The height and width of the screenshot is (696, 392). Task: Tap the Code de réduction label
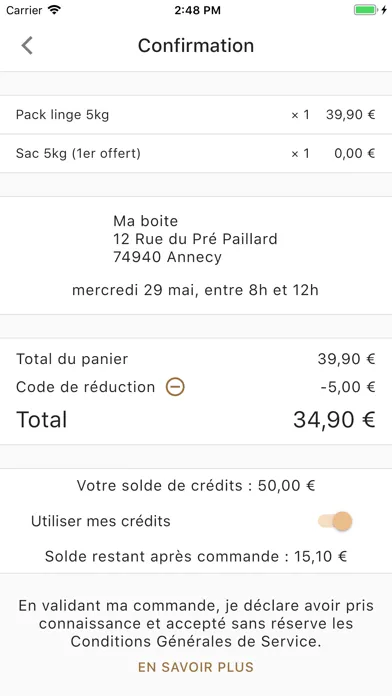86,387
